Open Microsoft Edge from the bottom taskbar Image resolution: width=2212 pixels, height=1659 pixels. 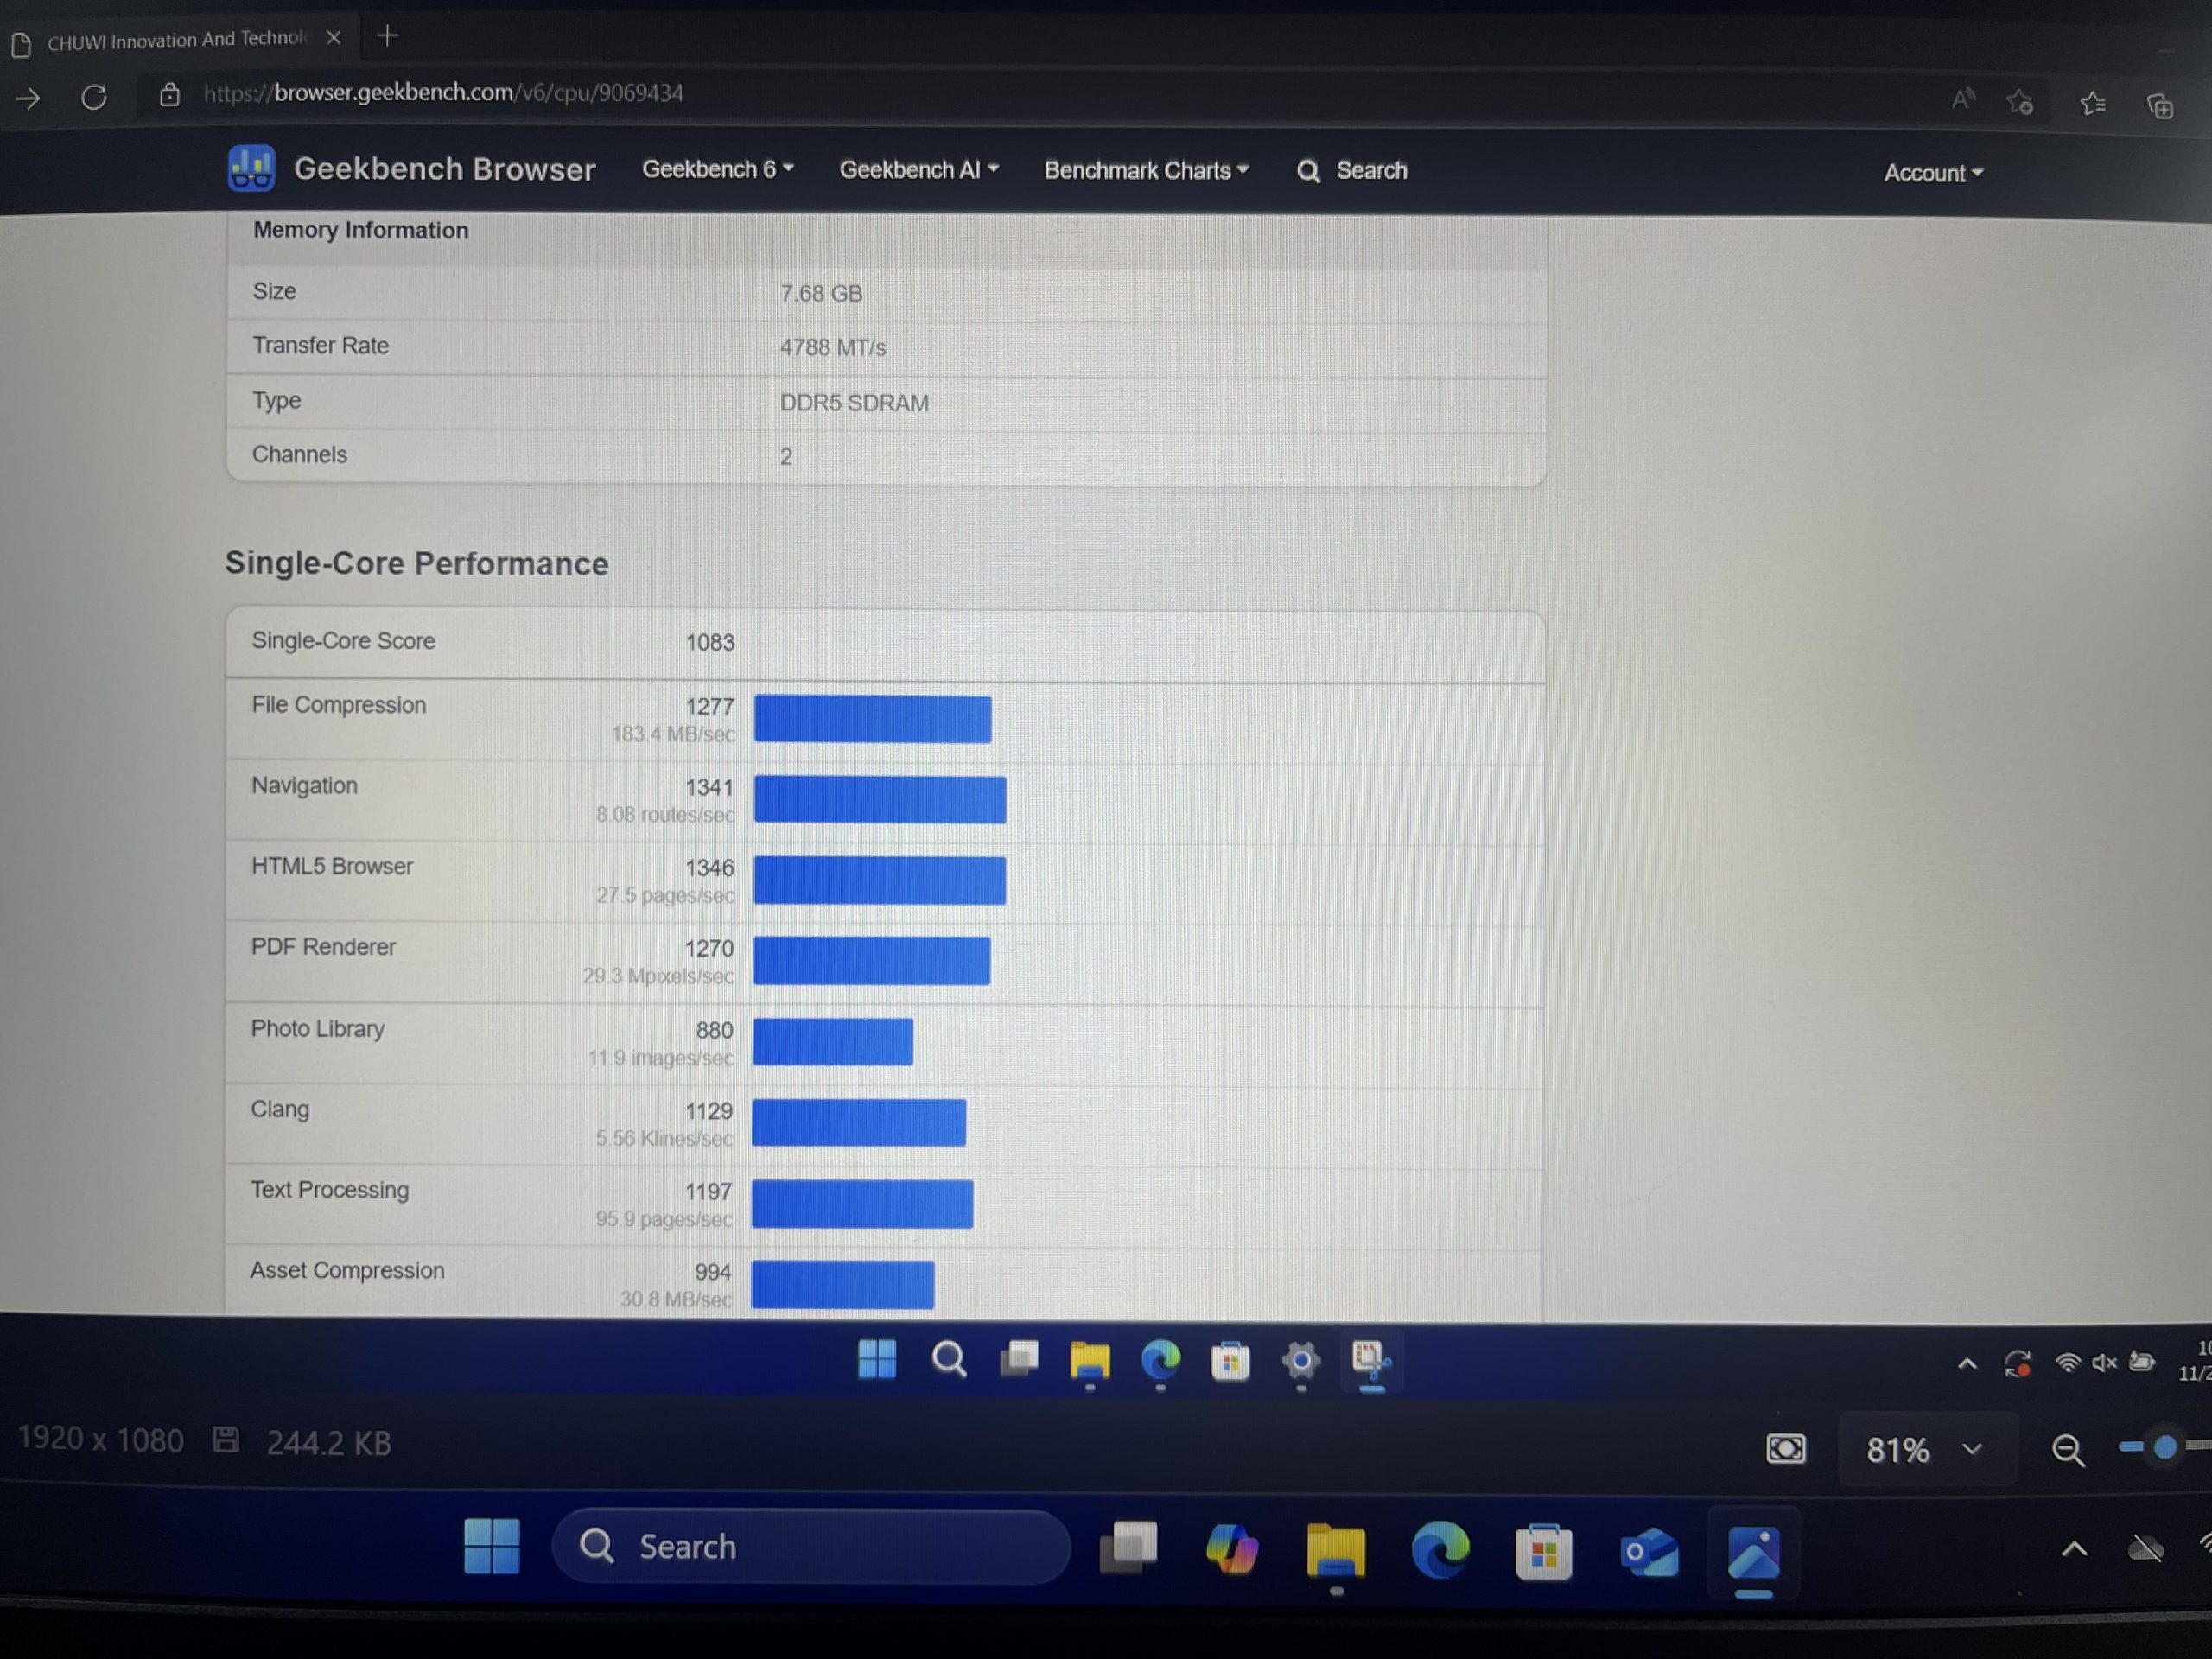1440,1550
